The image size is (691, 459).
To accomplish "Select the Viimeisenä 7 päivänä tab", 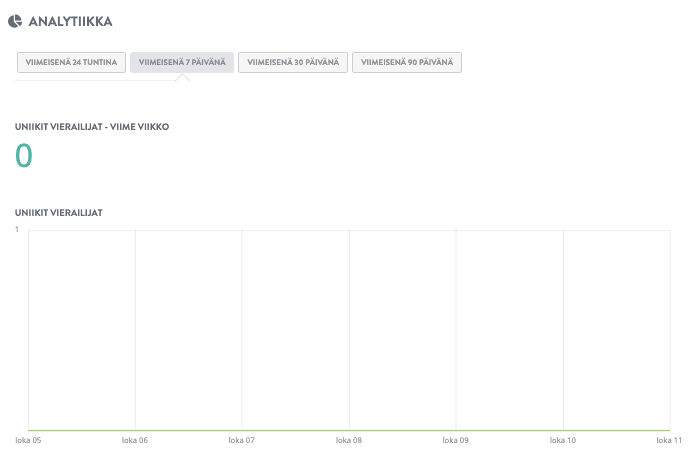I will [182, 63].
